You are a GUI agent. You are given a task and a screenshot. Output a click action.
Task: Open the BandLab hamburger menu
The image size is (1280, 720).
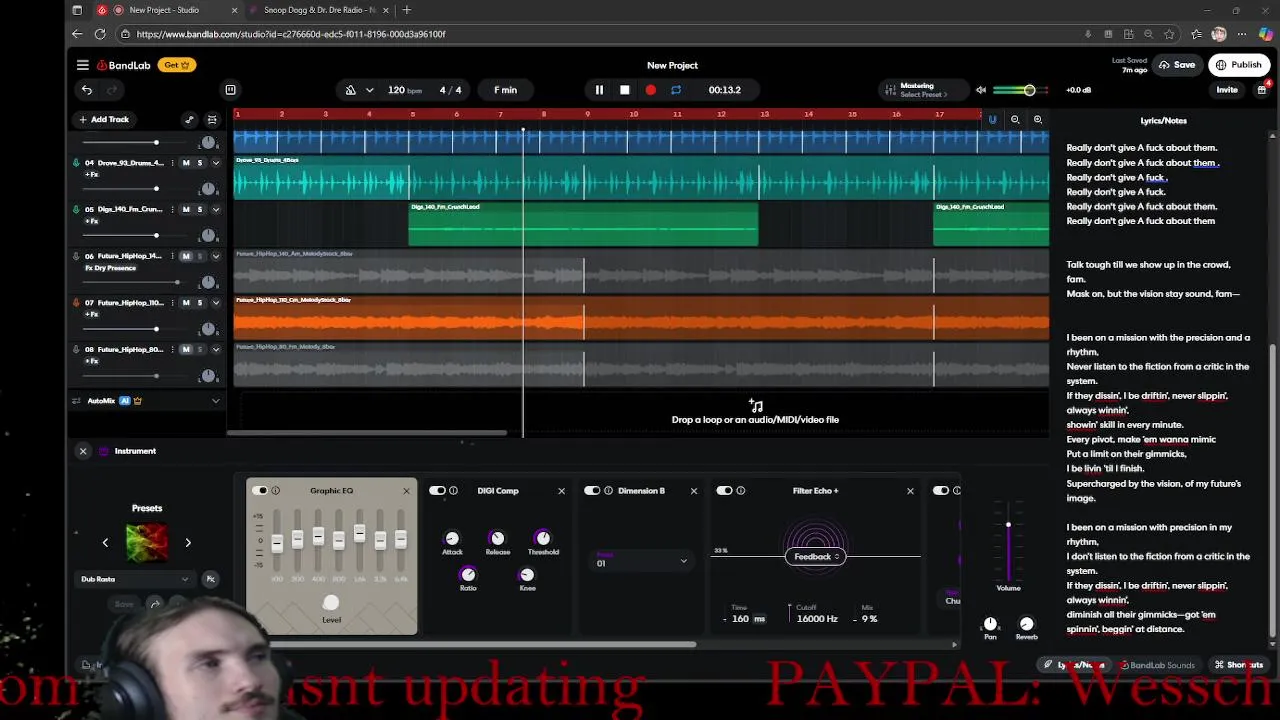[82, 65]
